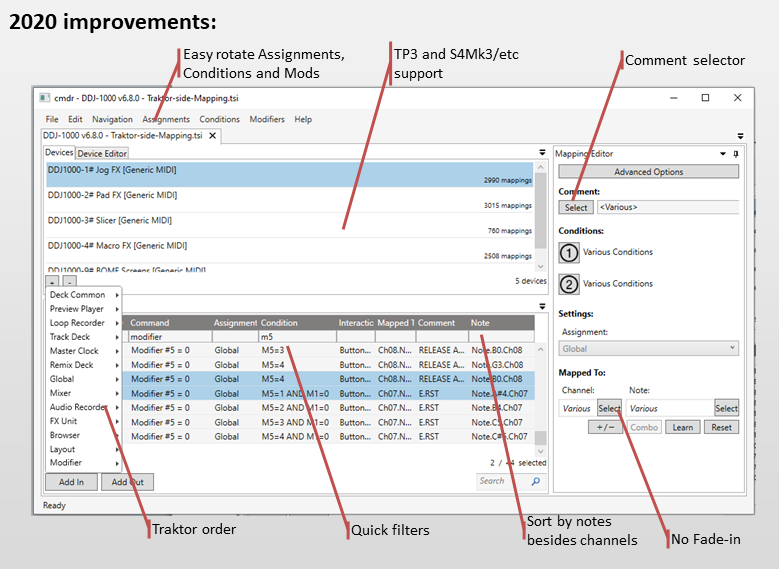
Task: Expand Remix Deck submenu
Action: (83, 365)
